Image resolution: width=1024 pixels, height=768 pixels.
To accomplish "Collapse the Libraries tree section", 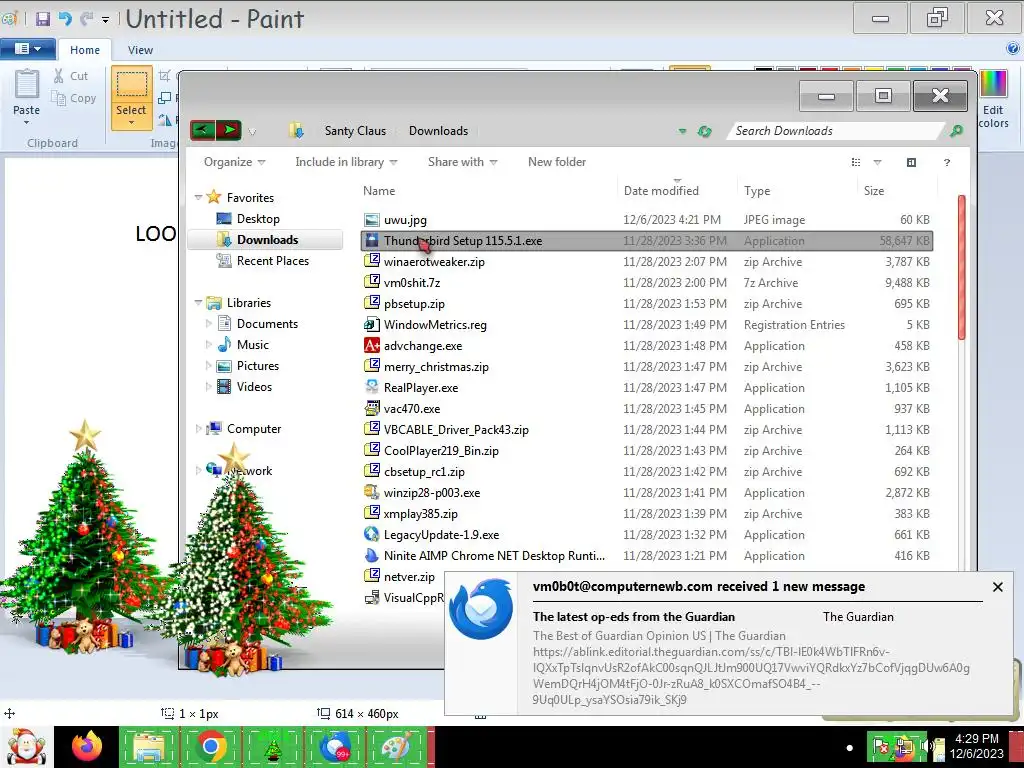I will tap(198, 302).
